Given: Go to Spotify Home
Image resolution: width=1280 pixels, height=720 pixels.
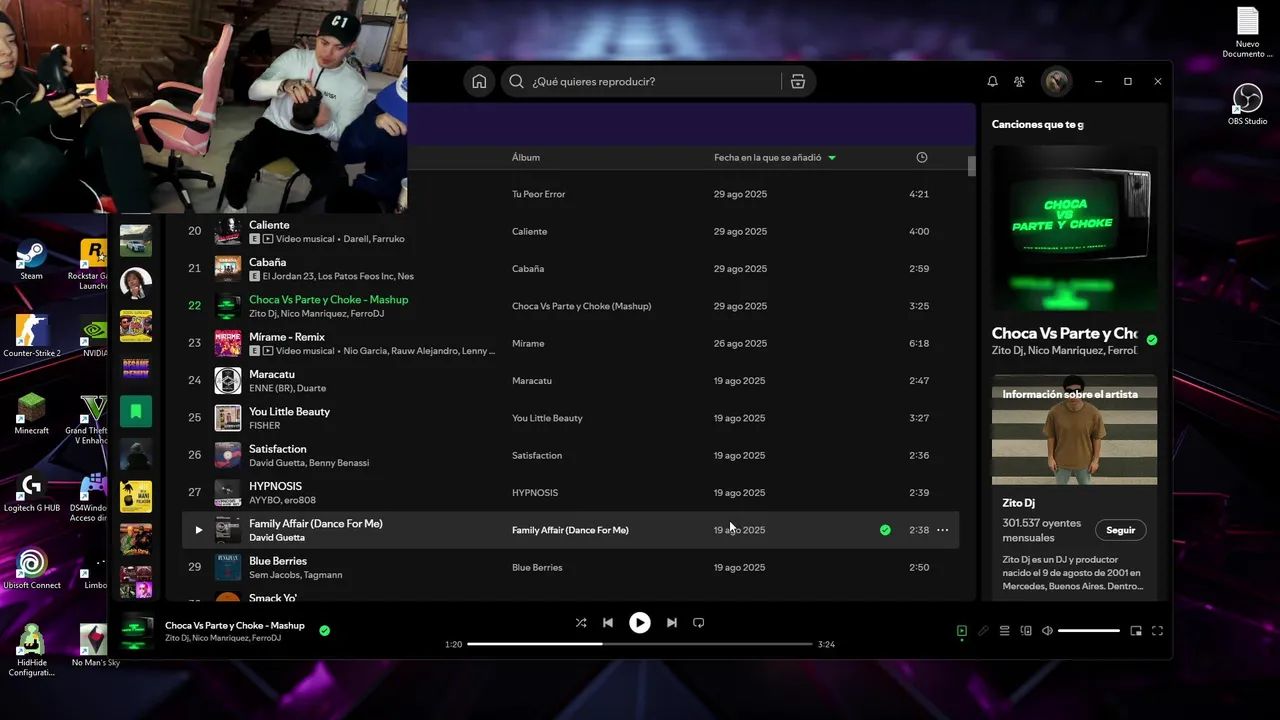Looking at the screenshot, I should click(x=479, y=81).
